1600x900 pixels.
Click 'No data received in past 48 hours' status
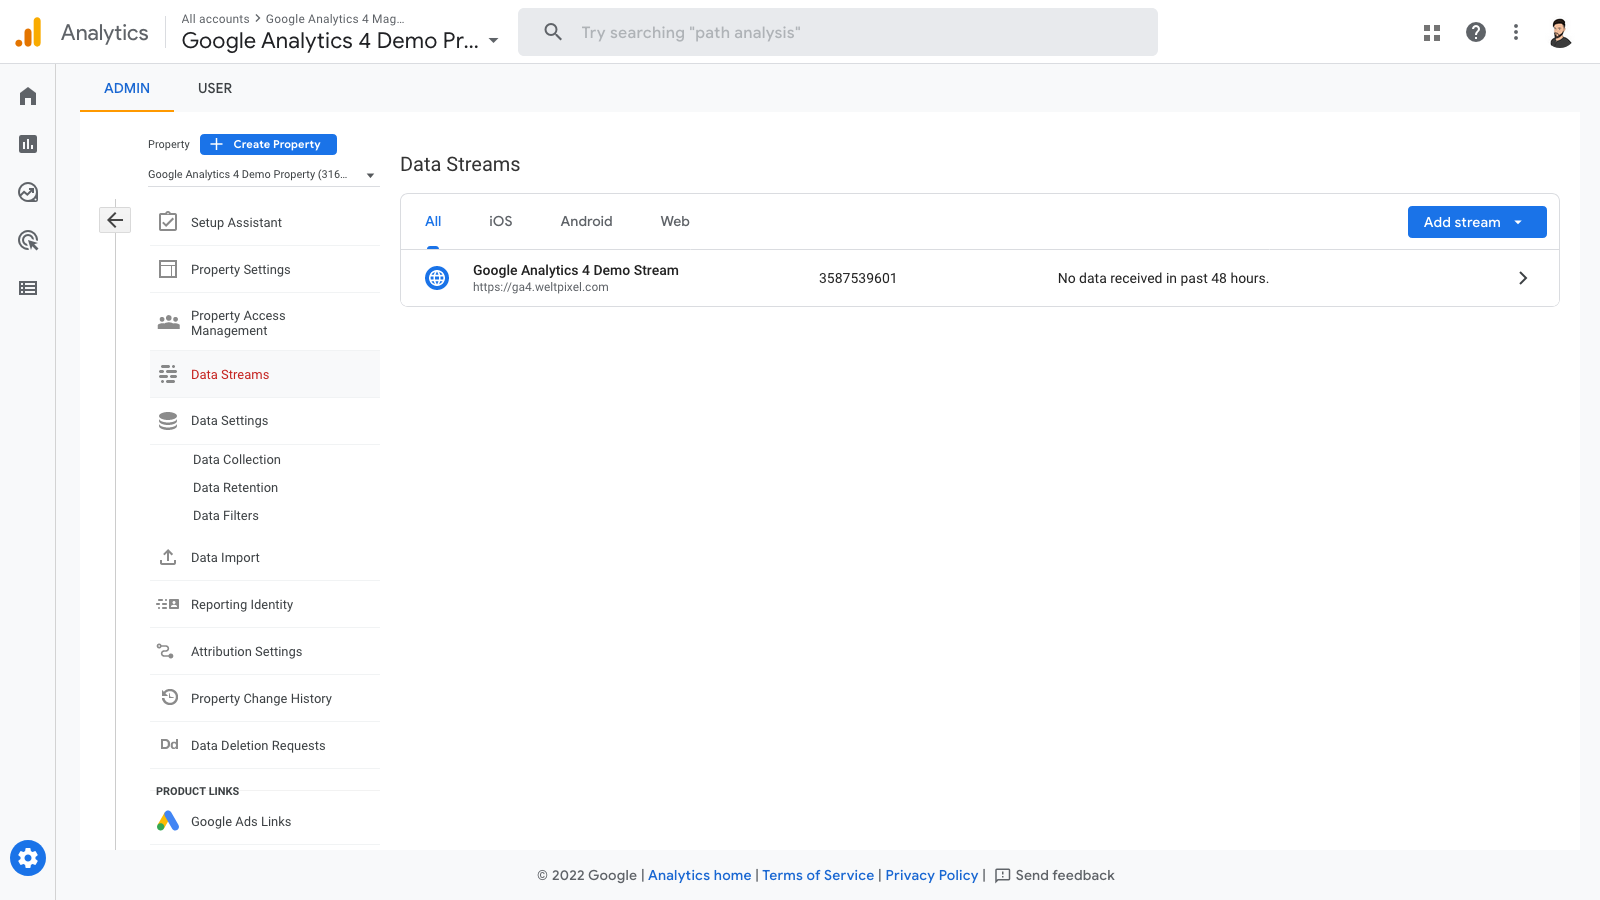pyautogui.click(x=1163, y=278)
